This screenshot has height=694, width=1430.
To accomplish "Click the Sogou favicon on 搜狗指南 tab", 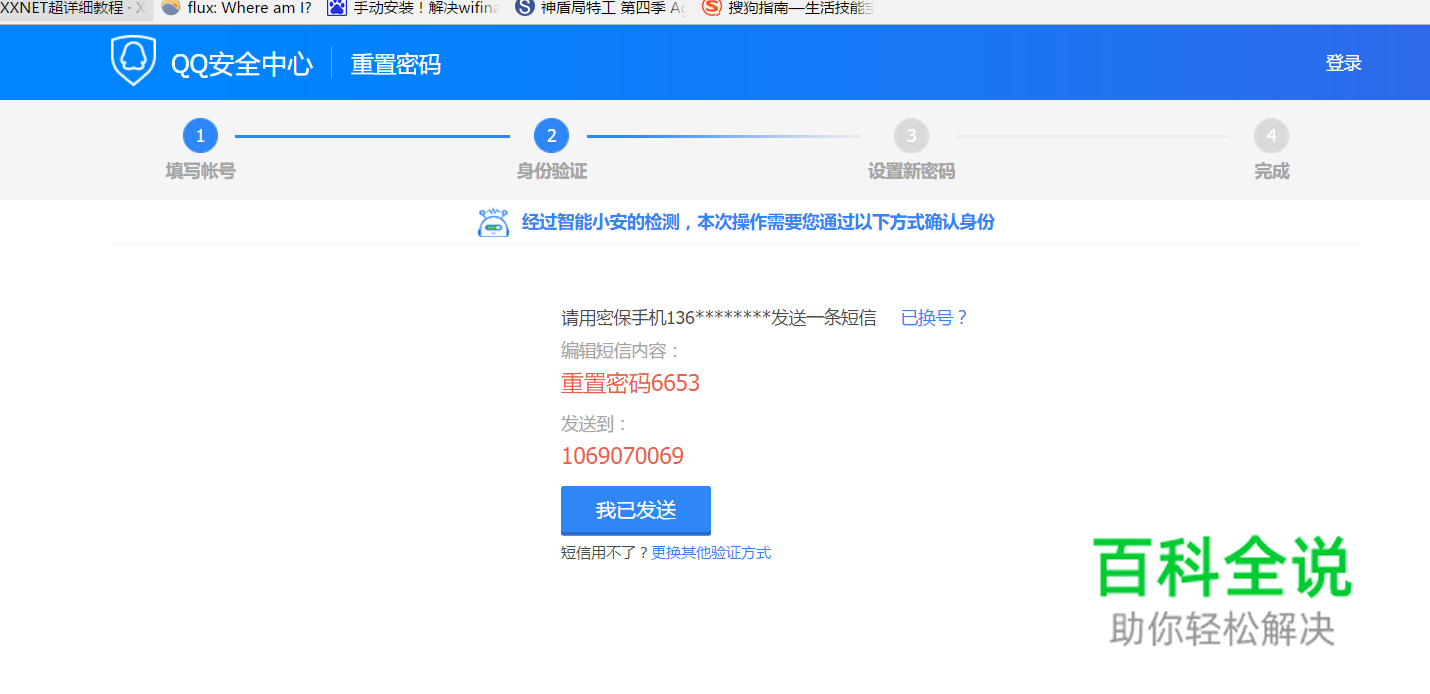I will click(711, 8).
